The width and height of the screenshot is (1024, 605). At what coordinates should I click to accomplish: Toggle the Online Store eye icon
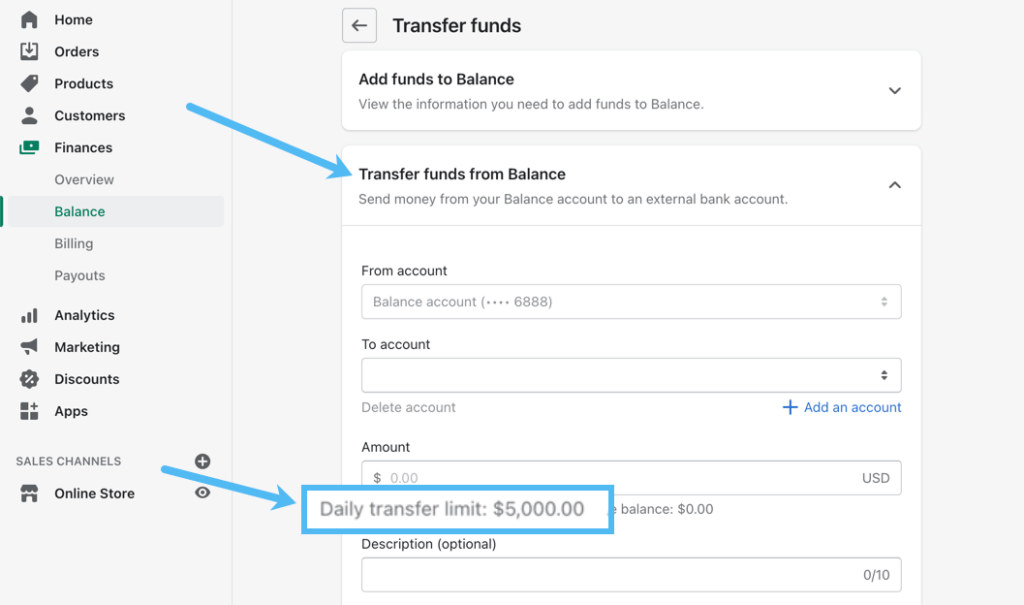[x=203, y=493]
